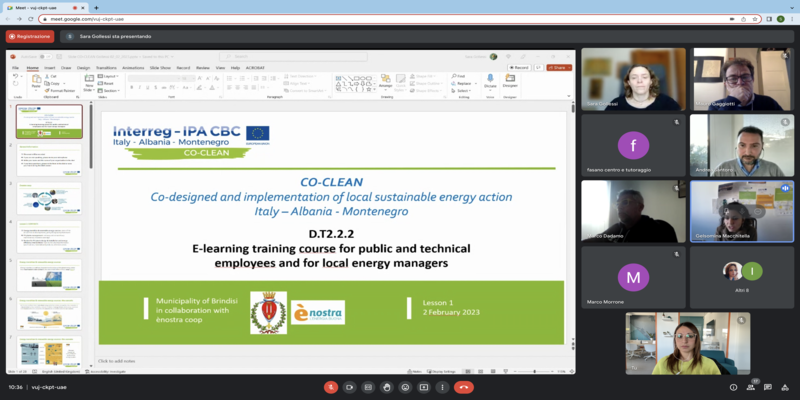This screenshot has width=800, height=400.
Task: Switch to Slide Sorter view icon
Action: pos(479,371)
